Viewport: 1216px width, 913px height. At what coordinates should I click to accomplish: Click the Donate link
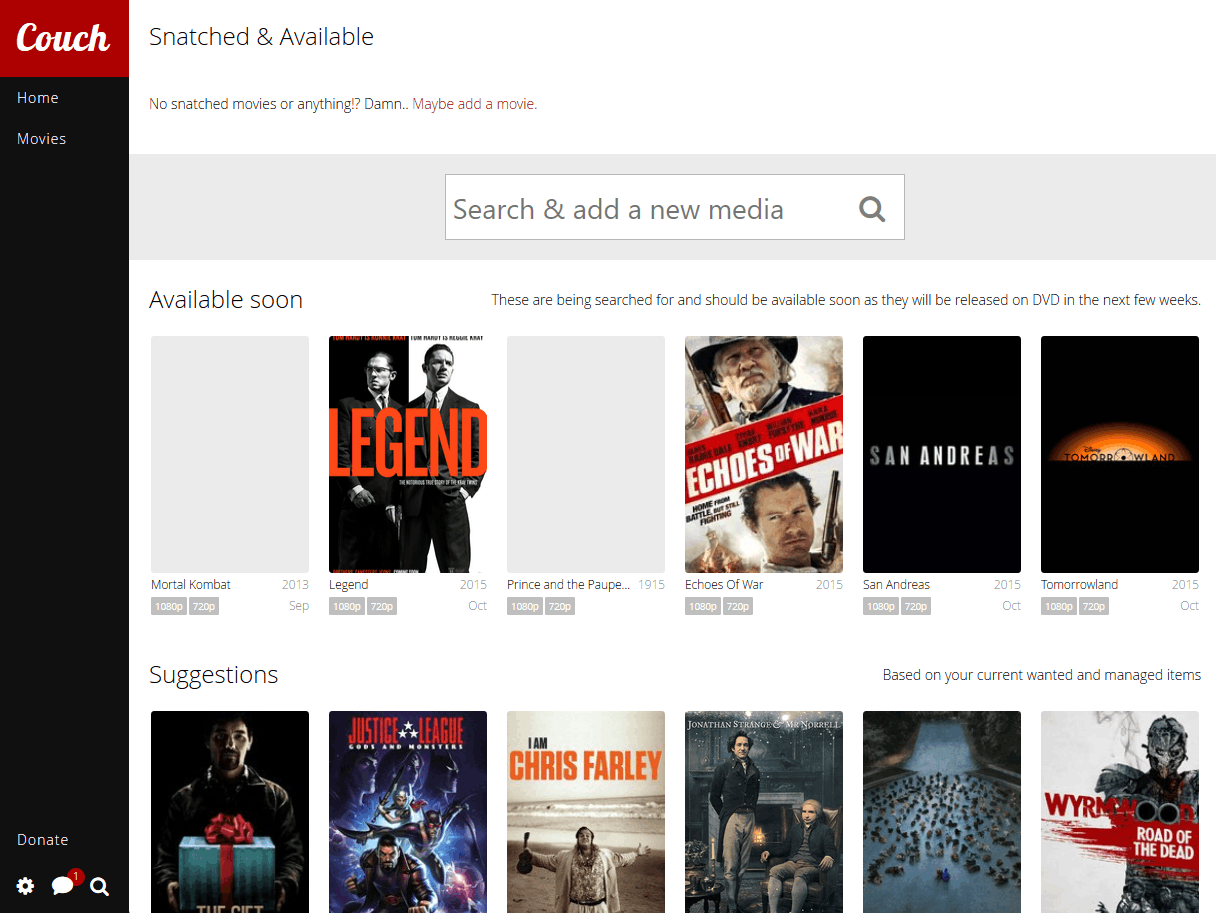tap(43, 840)
